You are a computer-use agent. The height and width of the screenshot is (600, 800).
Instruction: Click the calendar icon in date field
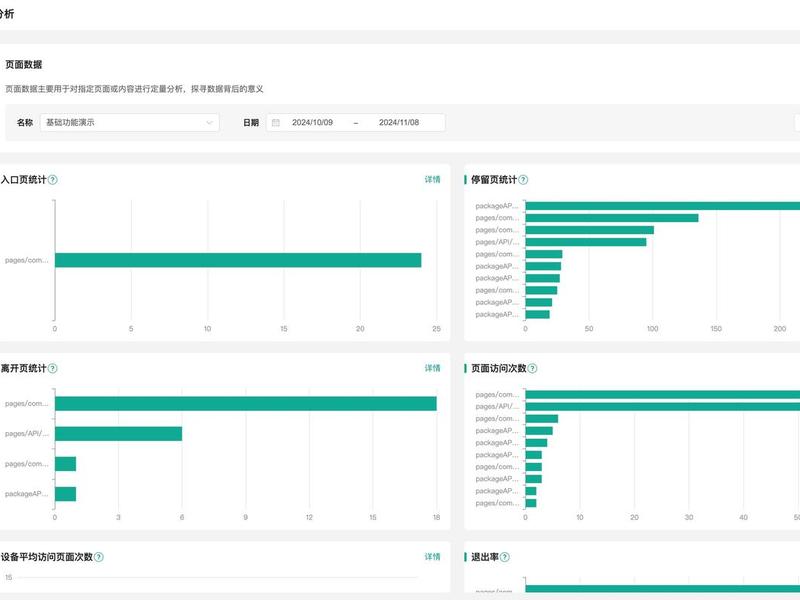point(276,122)
